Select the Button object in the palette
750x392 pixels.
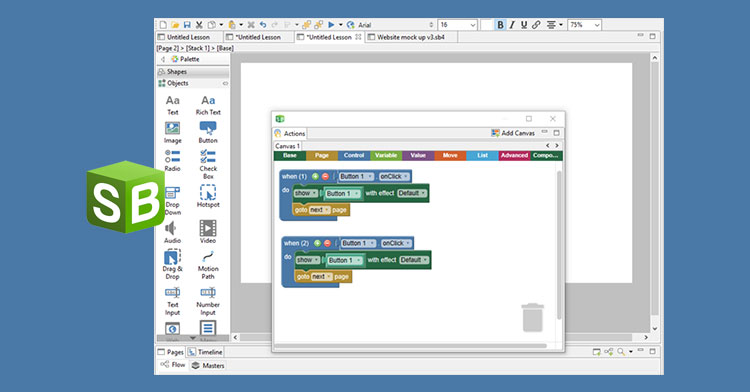[x=208, y=132]
